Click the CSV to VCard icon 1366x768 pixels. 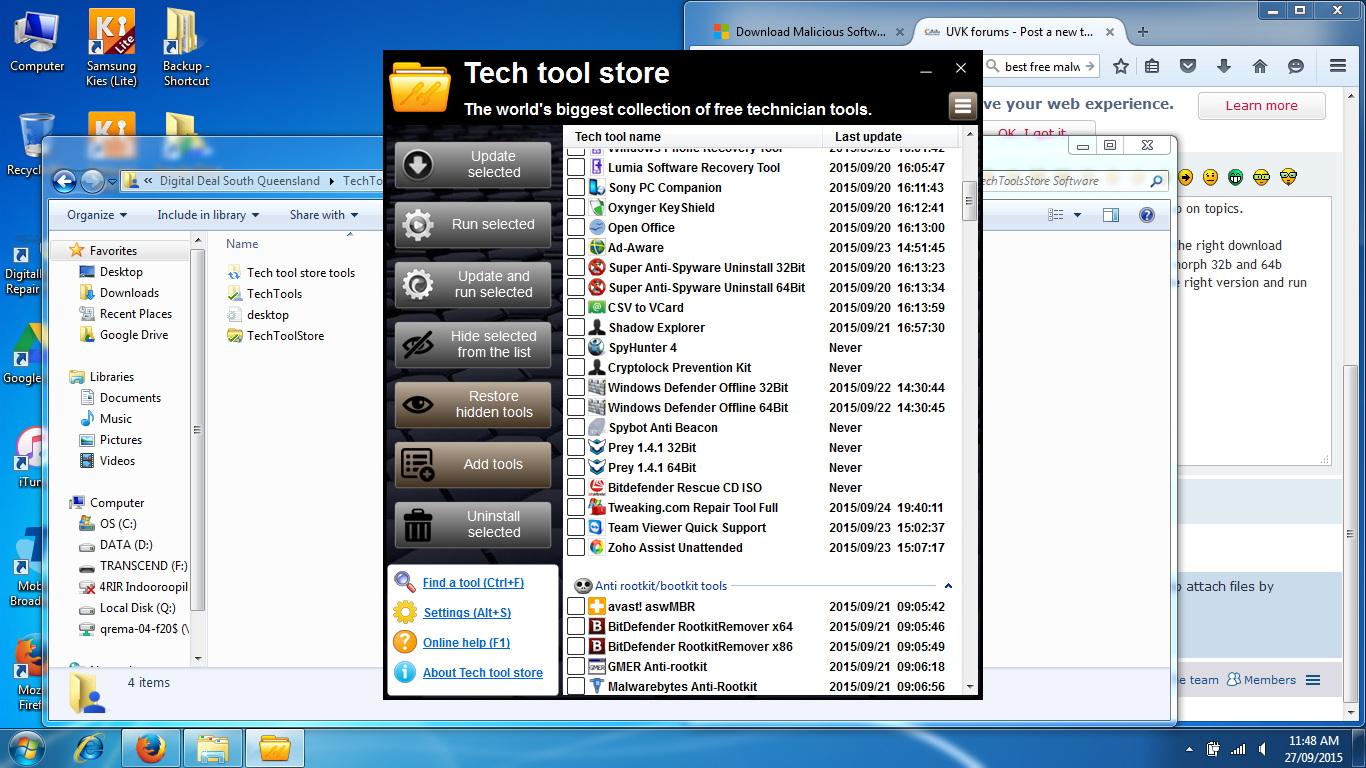coord(597,307)
